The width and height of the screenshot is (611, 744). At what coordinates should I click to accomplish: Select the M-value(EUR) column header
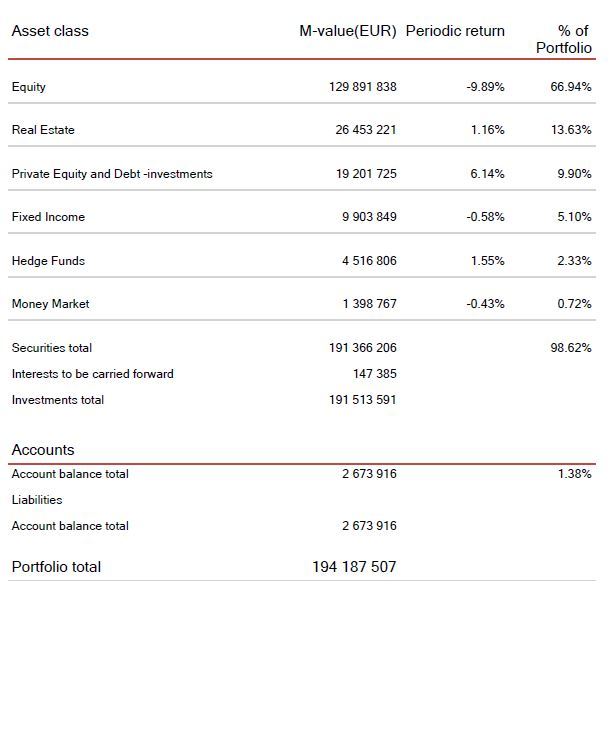(348, 31)
